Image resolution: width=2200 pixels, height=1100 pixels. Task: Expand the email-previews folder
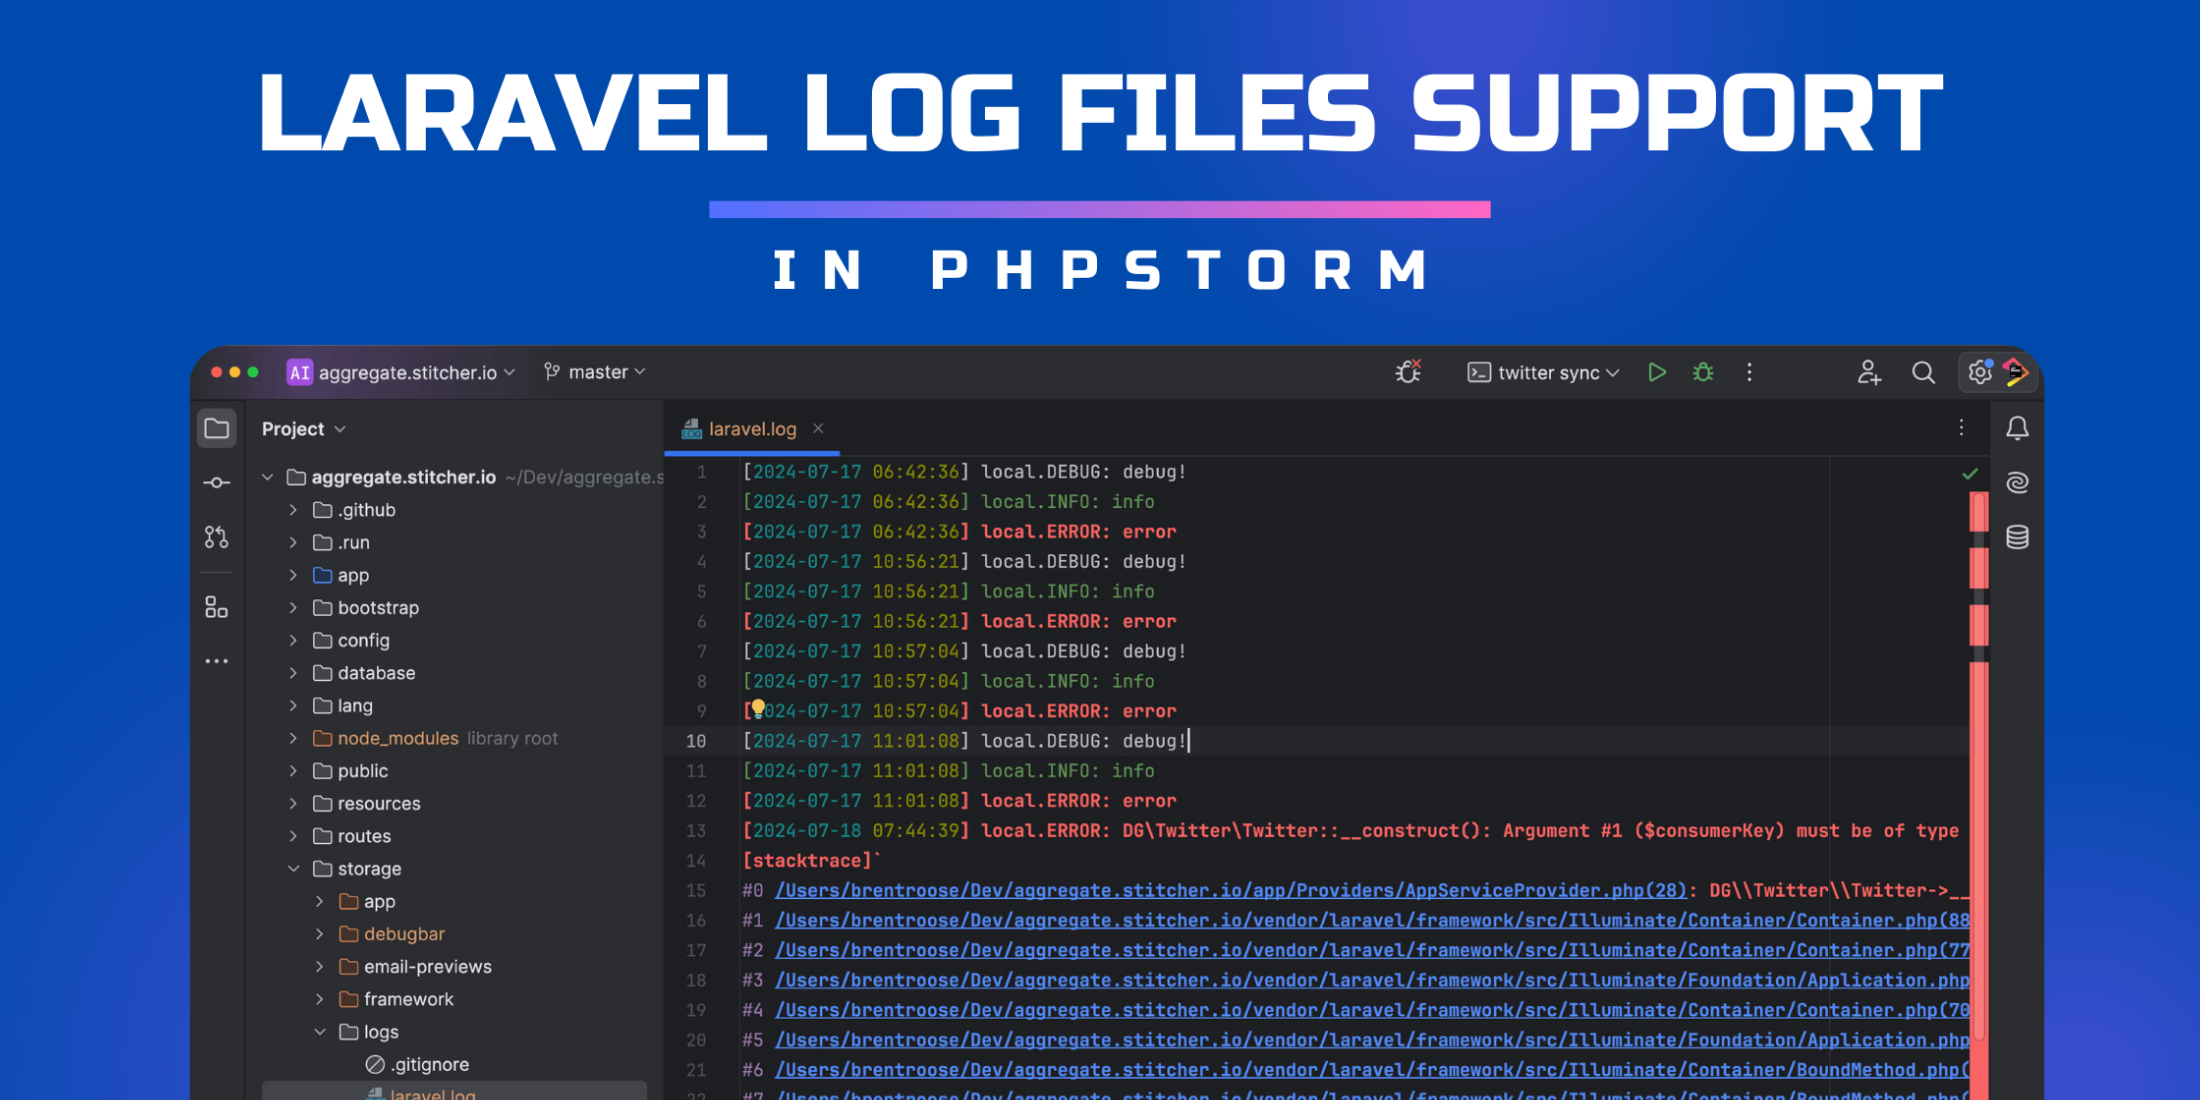[x=319, y=967]
